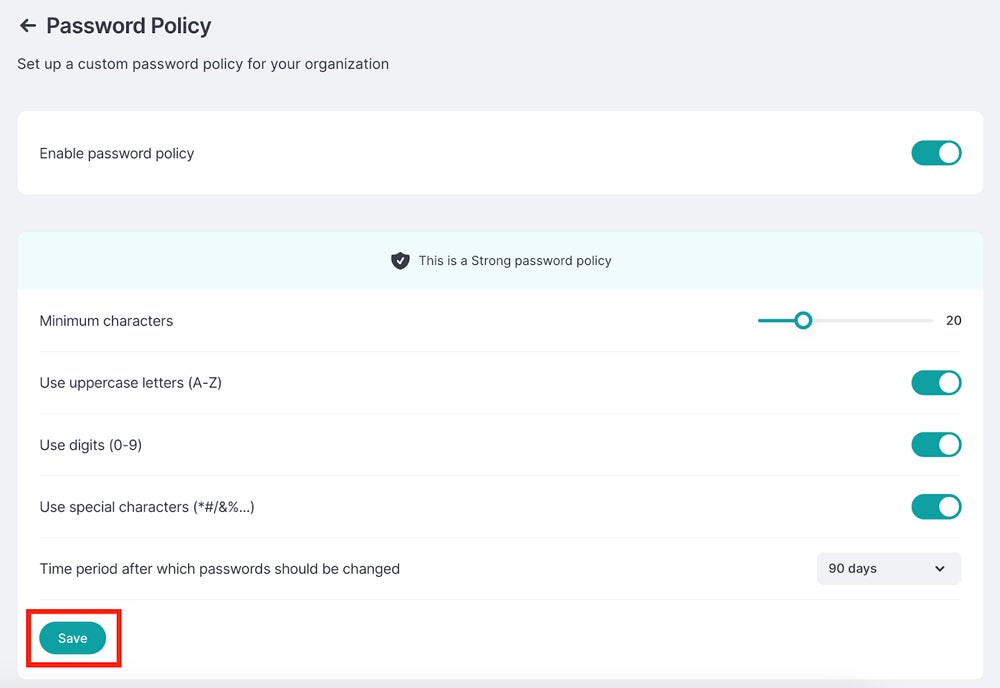Toggle the Enable password policy switch
This screenshot has width=1000, height=688.
pyautogui.click(x=935, y=153)
